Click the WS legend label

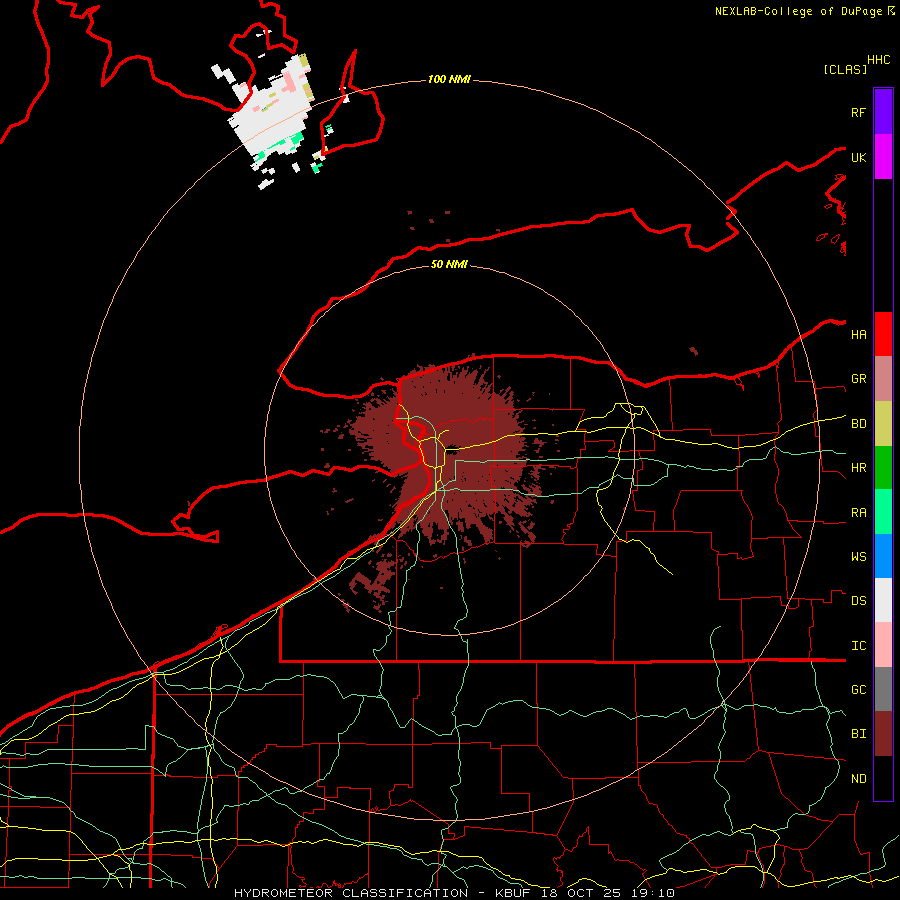(858, 557)
